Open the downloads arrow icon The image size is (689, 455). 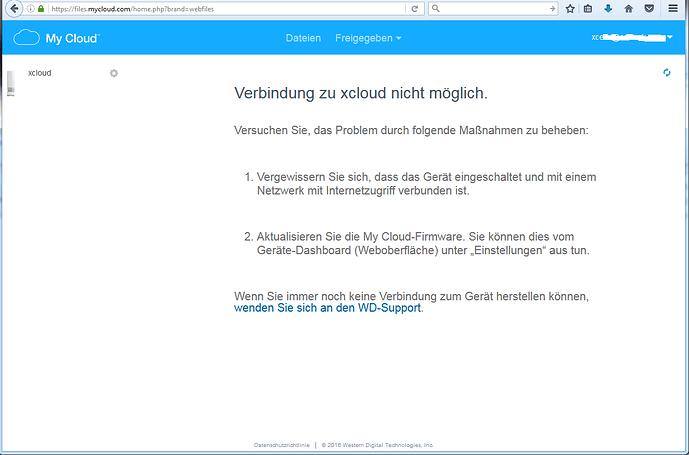click(608, 8)
